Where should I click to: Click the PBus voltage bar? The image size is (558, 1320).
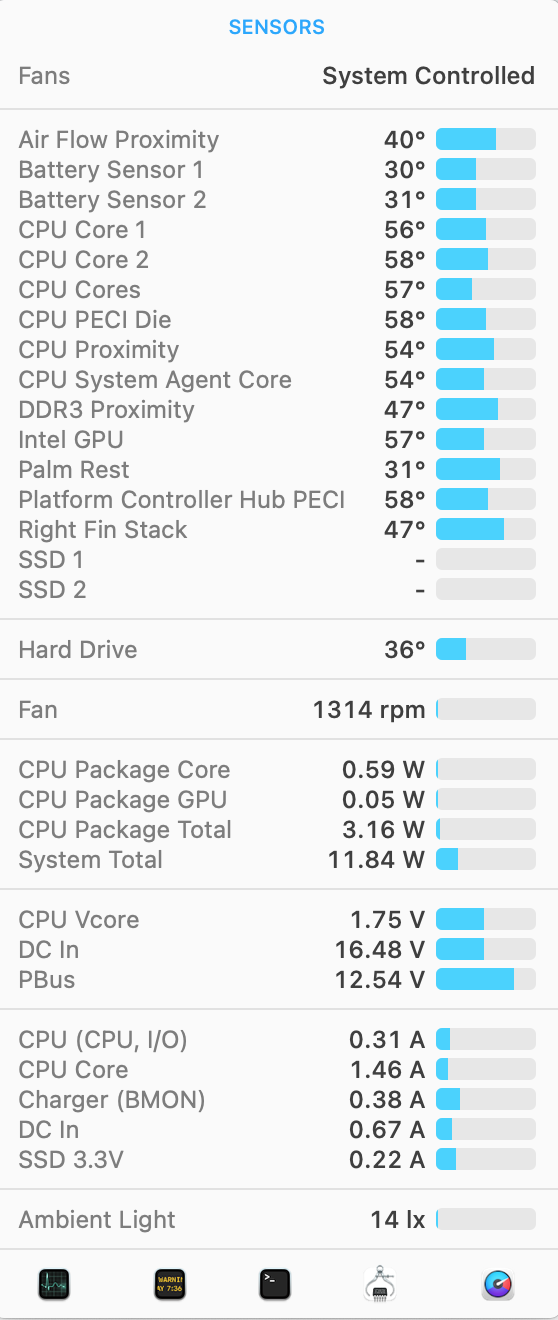click(x=486, y=980)
